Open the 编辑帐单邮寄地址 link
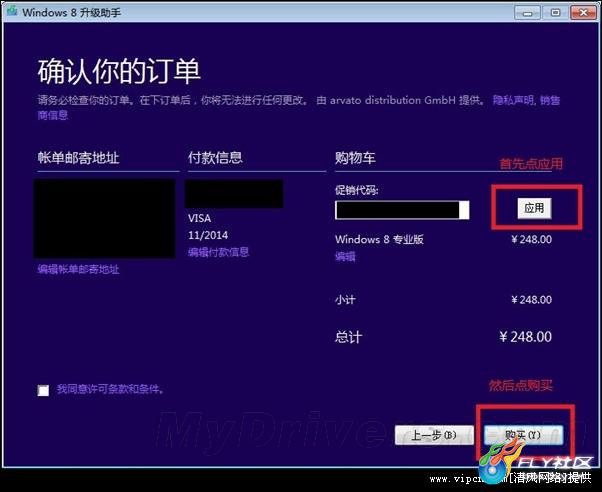Image resolution: width=602 pixels, height=492 pixels. (x=78, y=269)
